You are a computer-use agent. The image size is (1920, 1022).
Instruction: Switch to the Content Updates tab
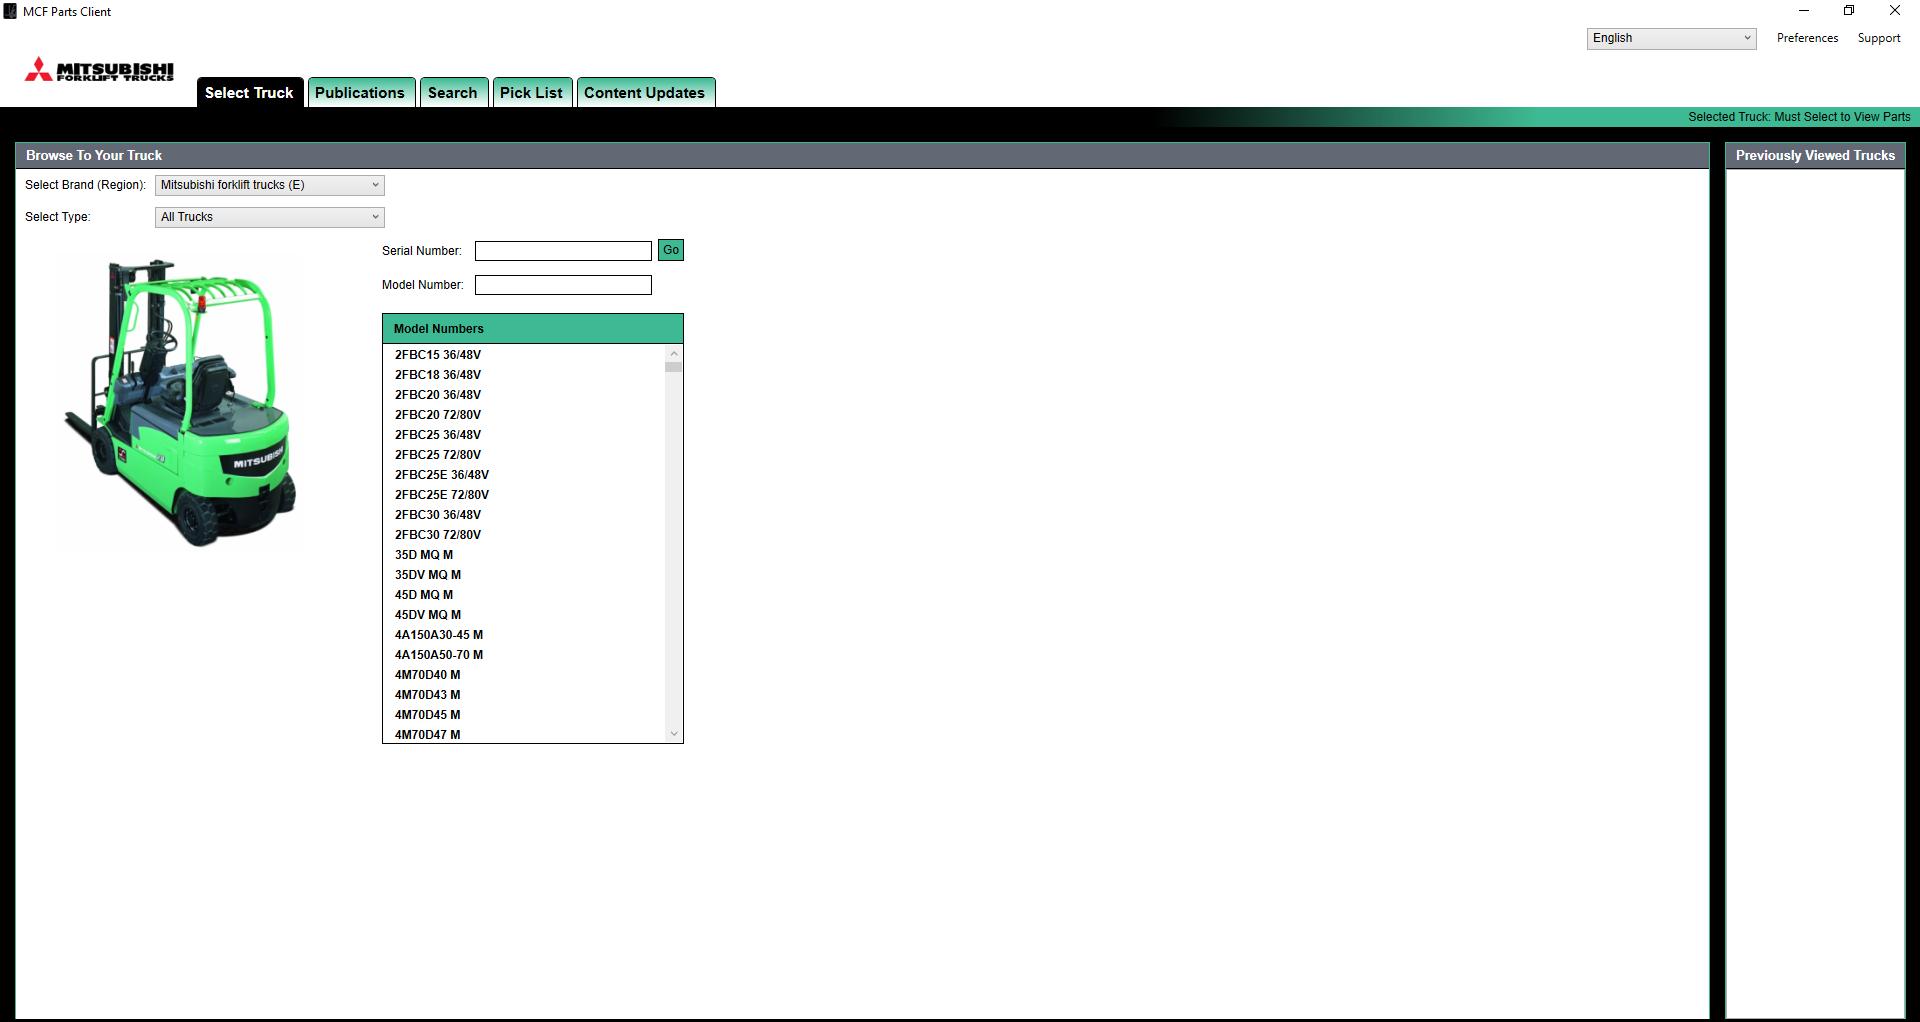(x=645, y=92)
